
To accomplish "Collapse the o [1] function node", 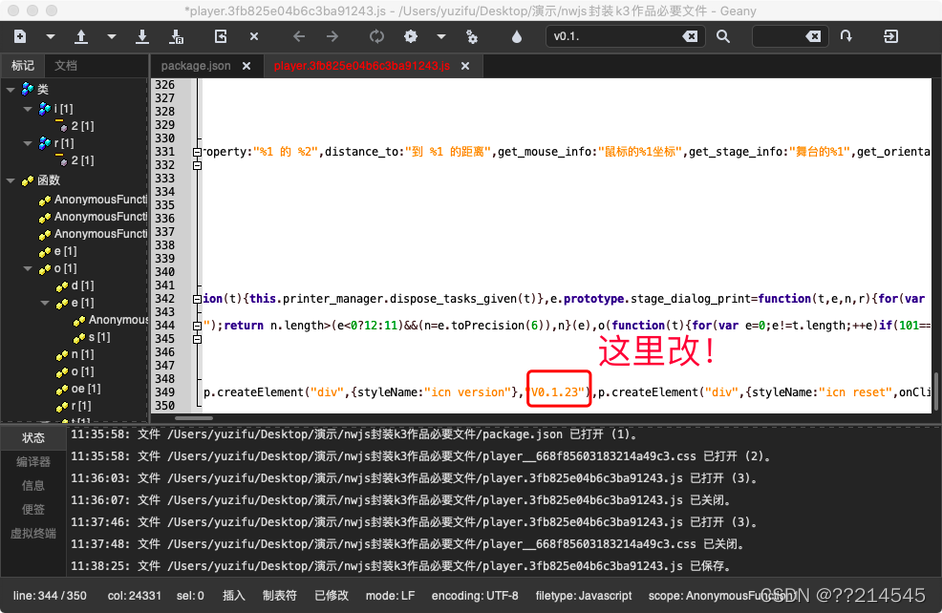I will (x=28, y=269).
